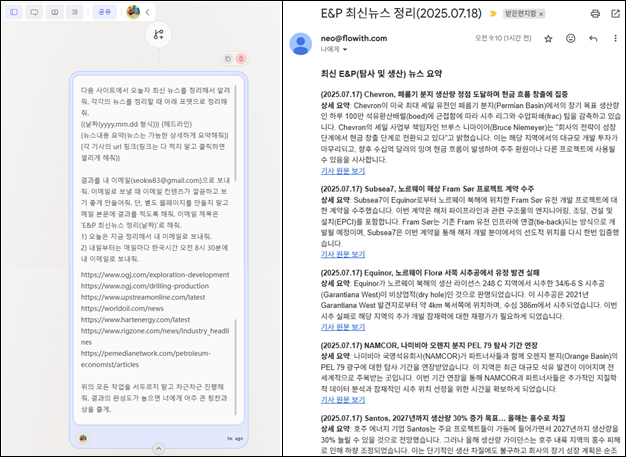Remove the 받은편지함 label with x
Screen dimensions: 626x457
[541, 14]
